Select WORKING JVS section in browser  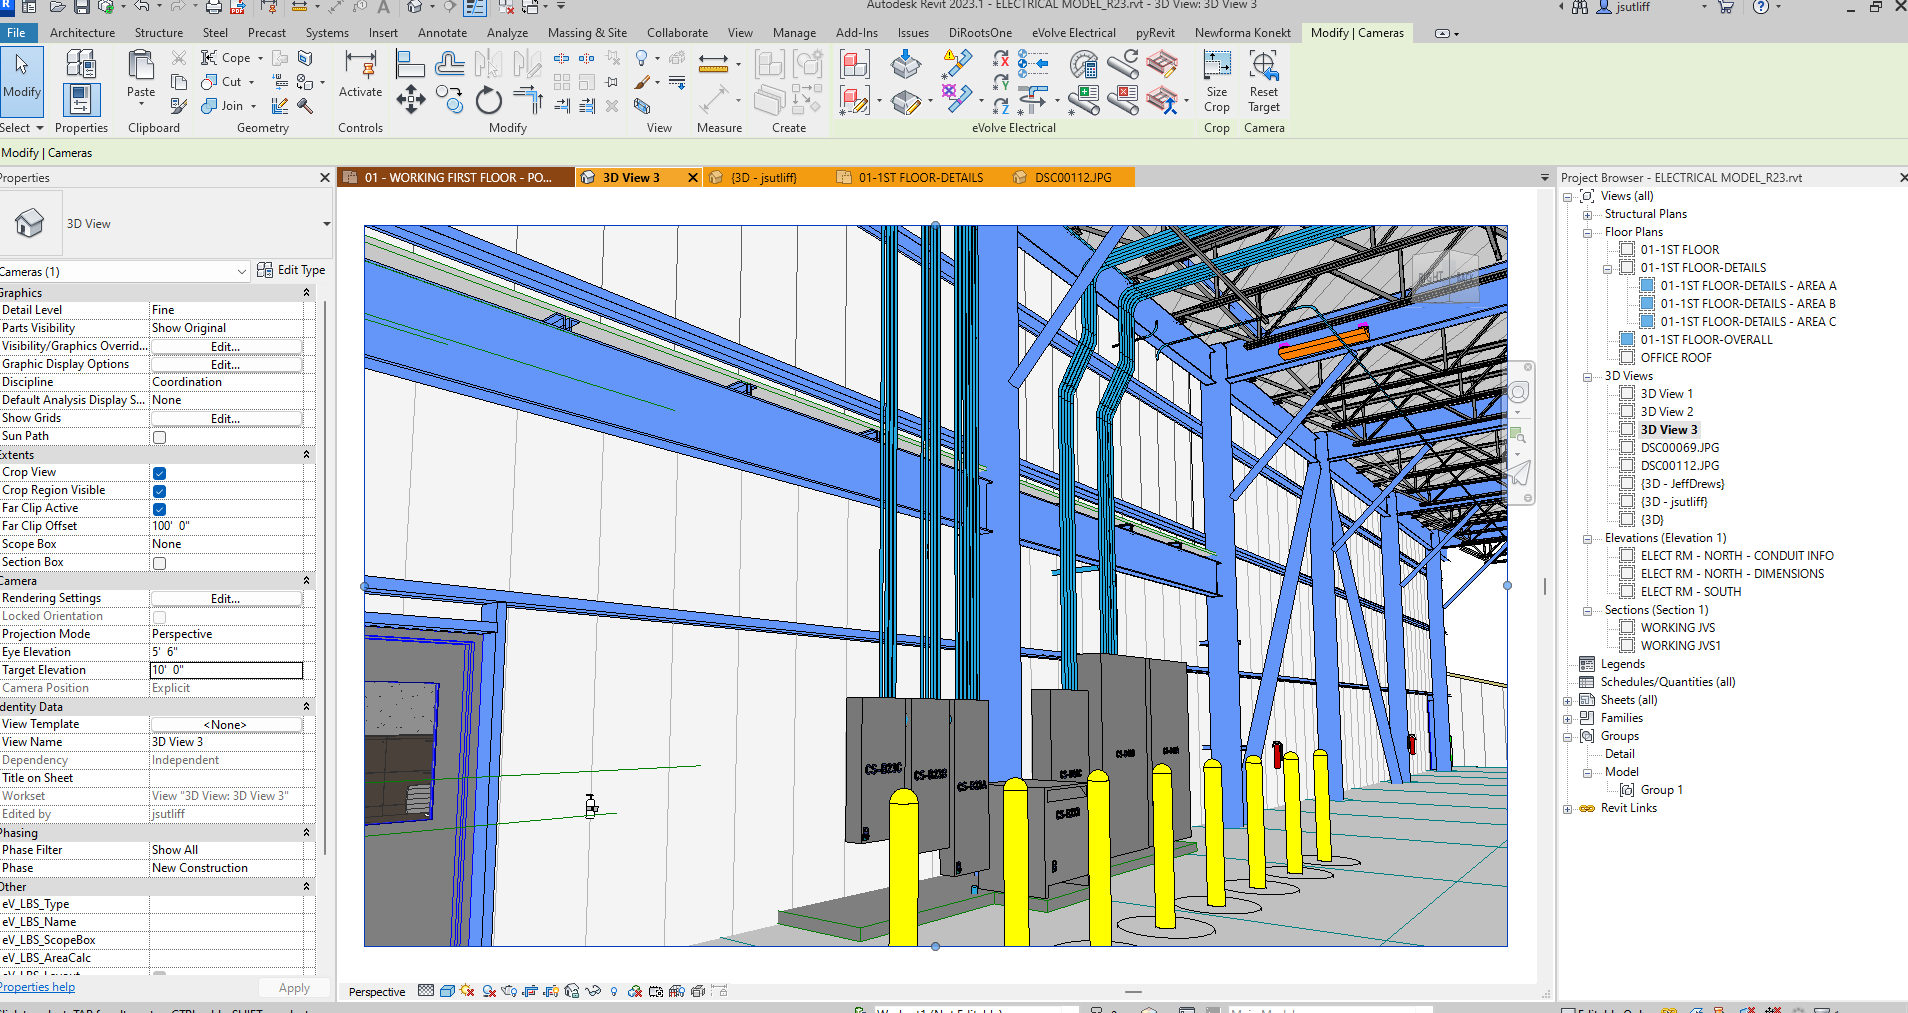[1678, 628]
